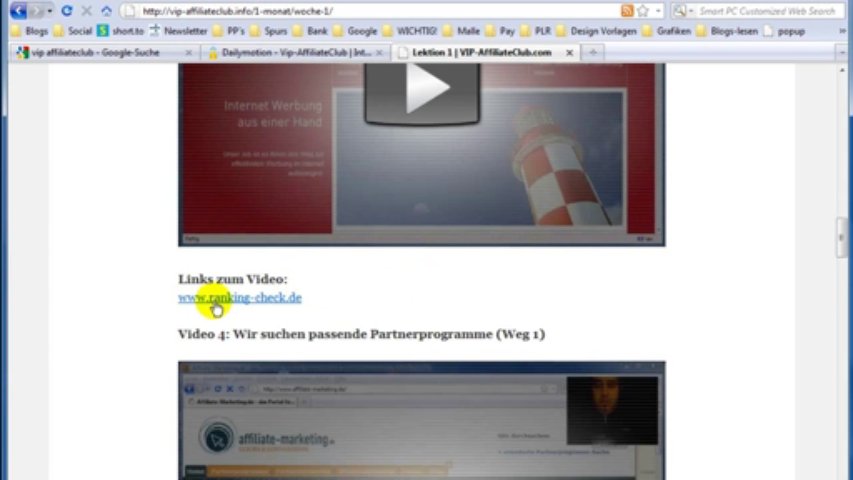This screenshot has width=853, height=480.
Task: Open the list-all-tabs dropdown
Action: pyautogui.click(x=843, y=52)
